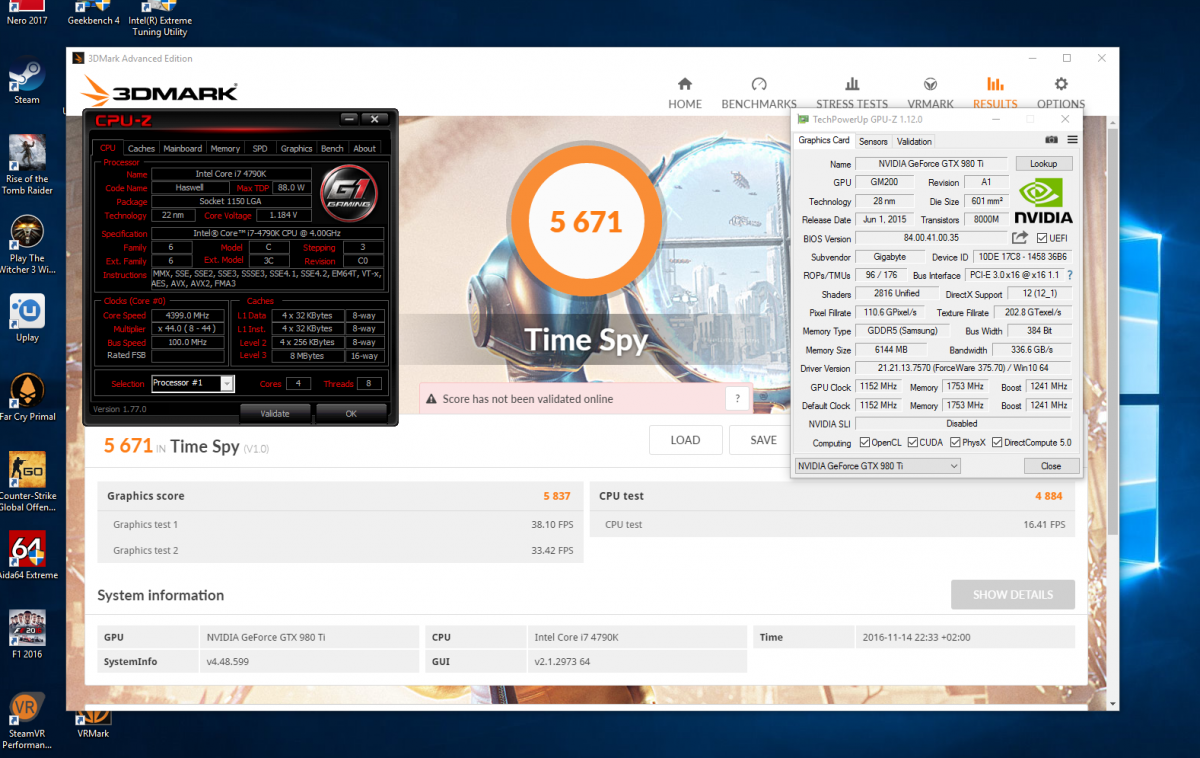Share the BIOS via export icon in GPU-Z
The height and width of the screenshot is (758, 1200).
[x=1020, y=238]
